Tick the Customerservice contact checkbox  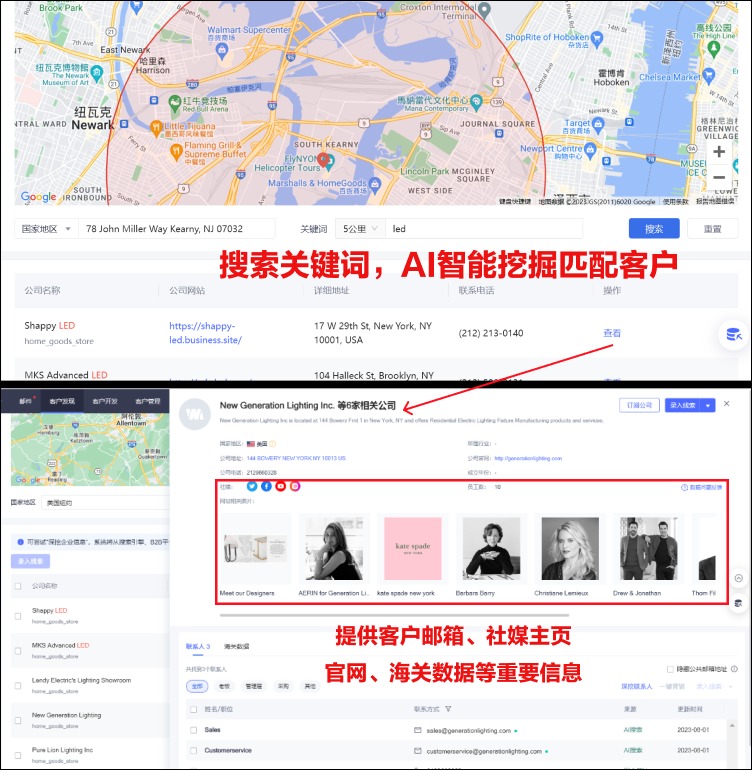pos(194,750)
